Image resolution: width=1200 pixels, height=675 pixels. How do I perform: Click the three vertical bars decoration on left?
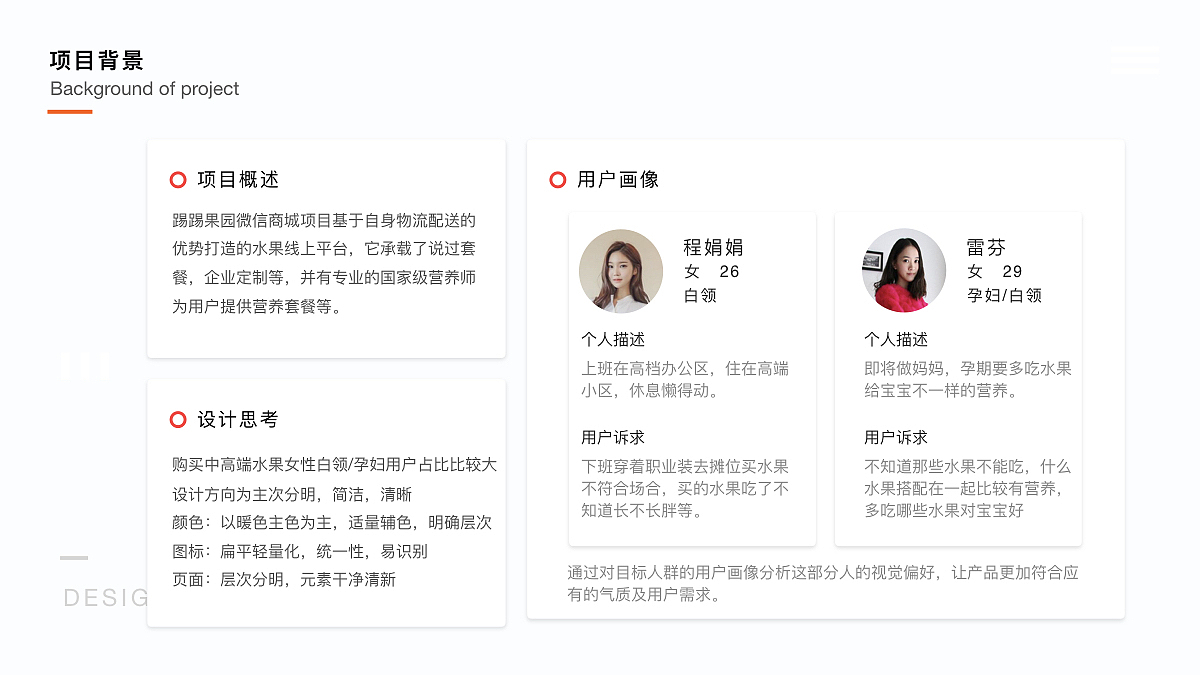[85, 364]
